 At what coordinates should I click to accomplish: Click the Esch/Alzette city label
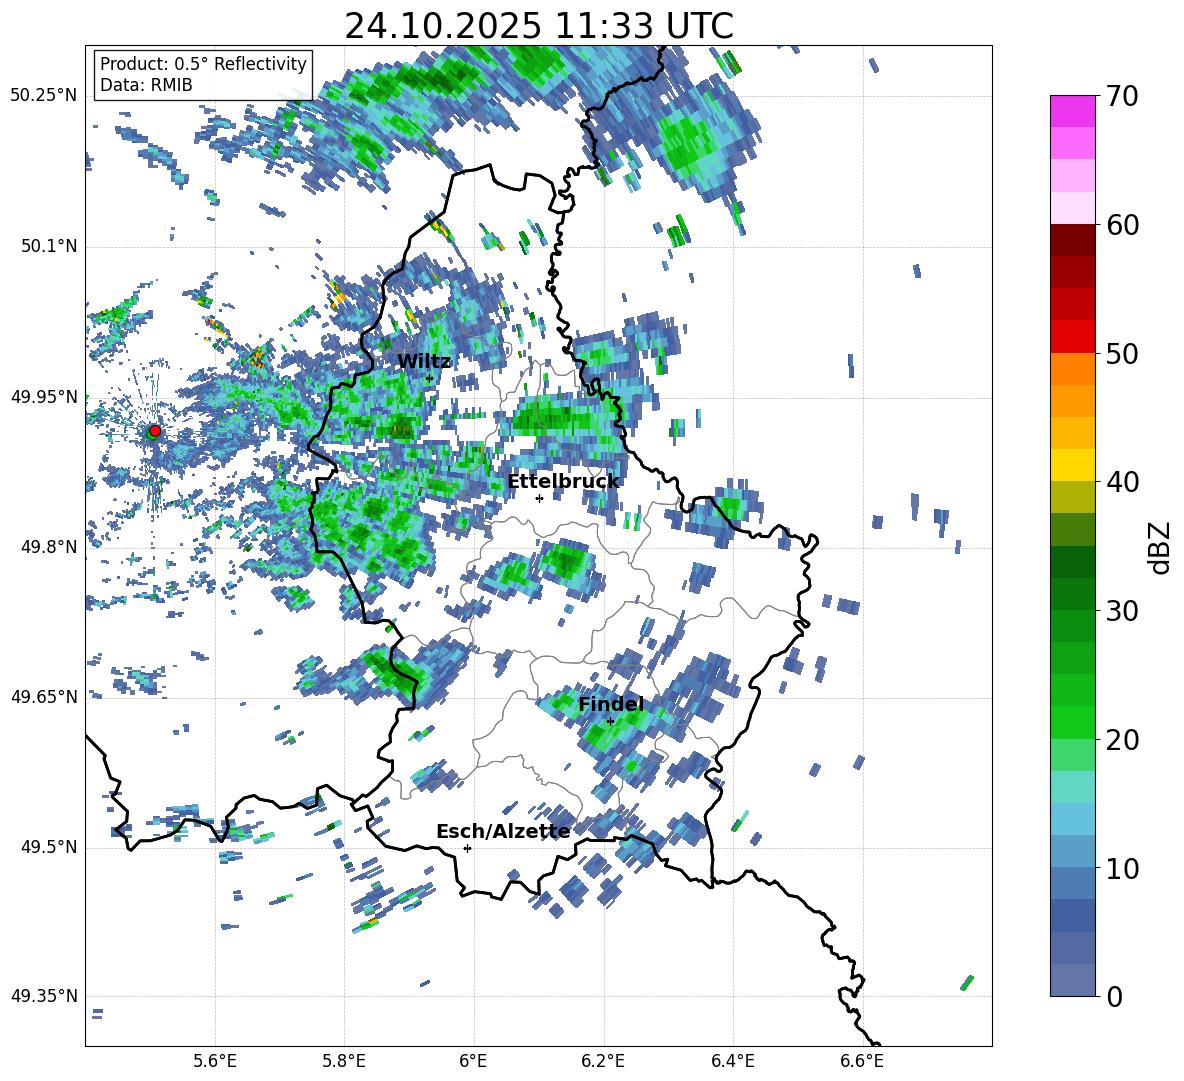503,832
